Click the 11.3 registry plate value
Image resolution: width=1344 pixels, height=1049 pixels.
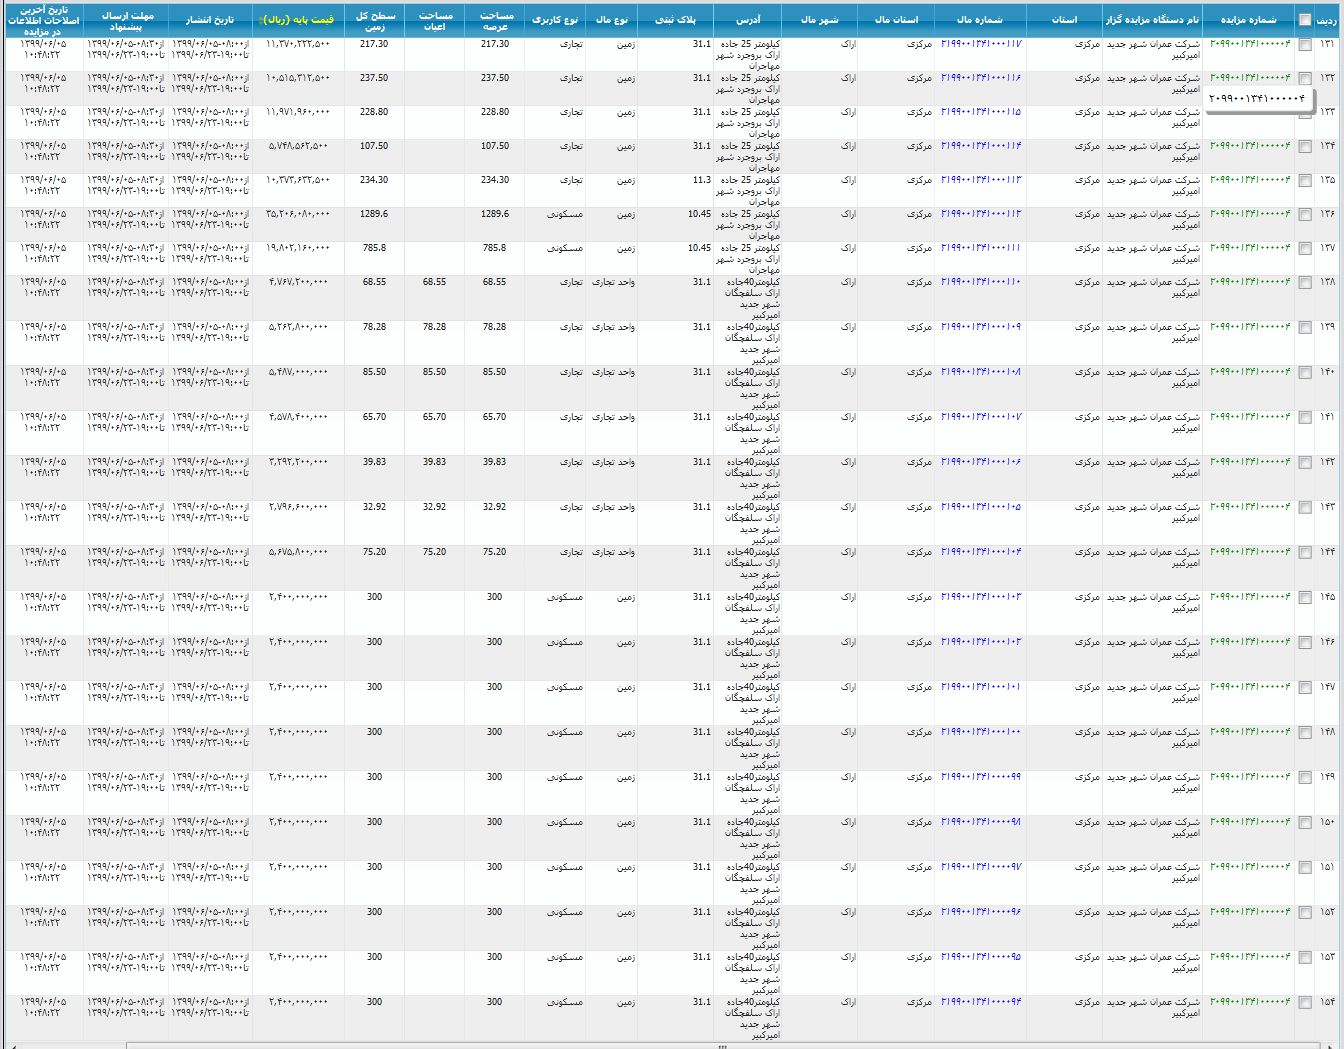pos(702,180)
